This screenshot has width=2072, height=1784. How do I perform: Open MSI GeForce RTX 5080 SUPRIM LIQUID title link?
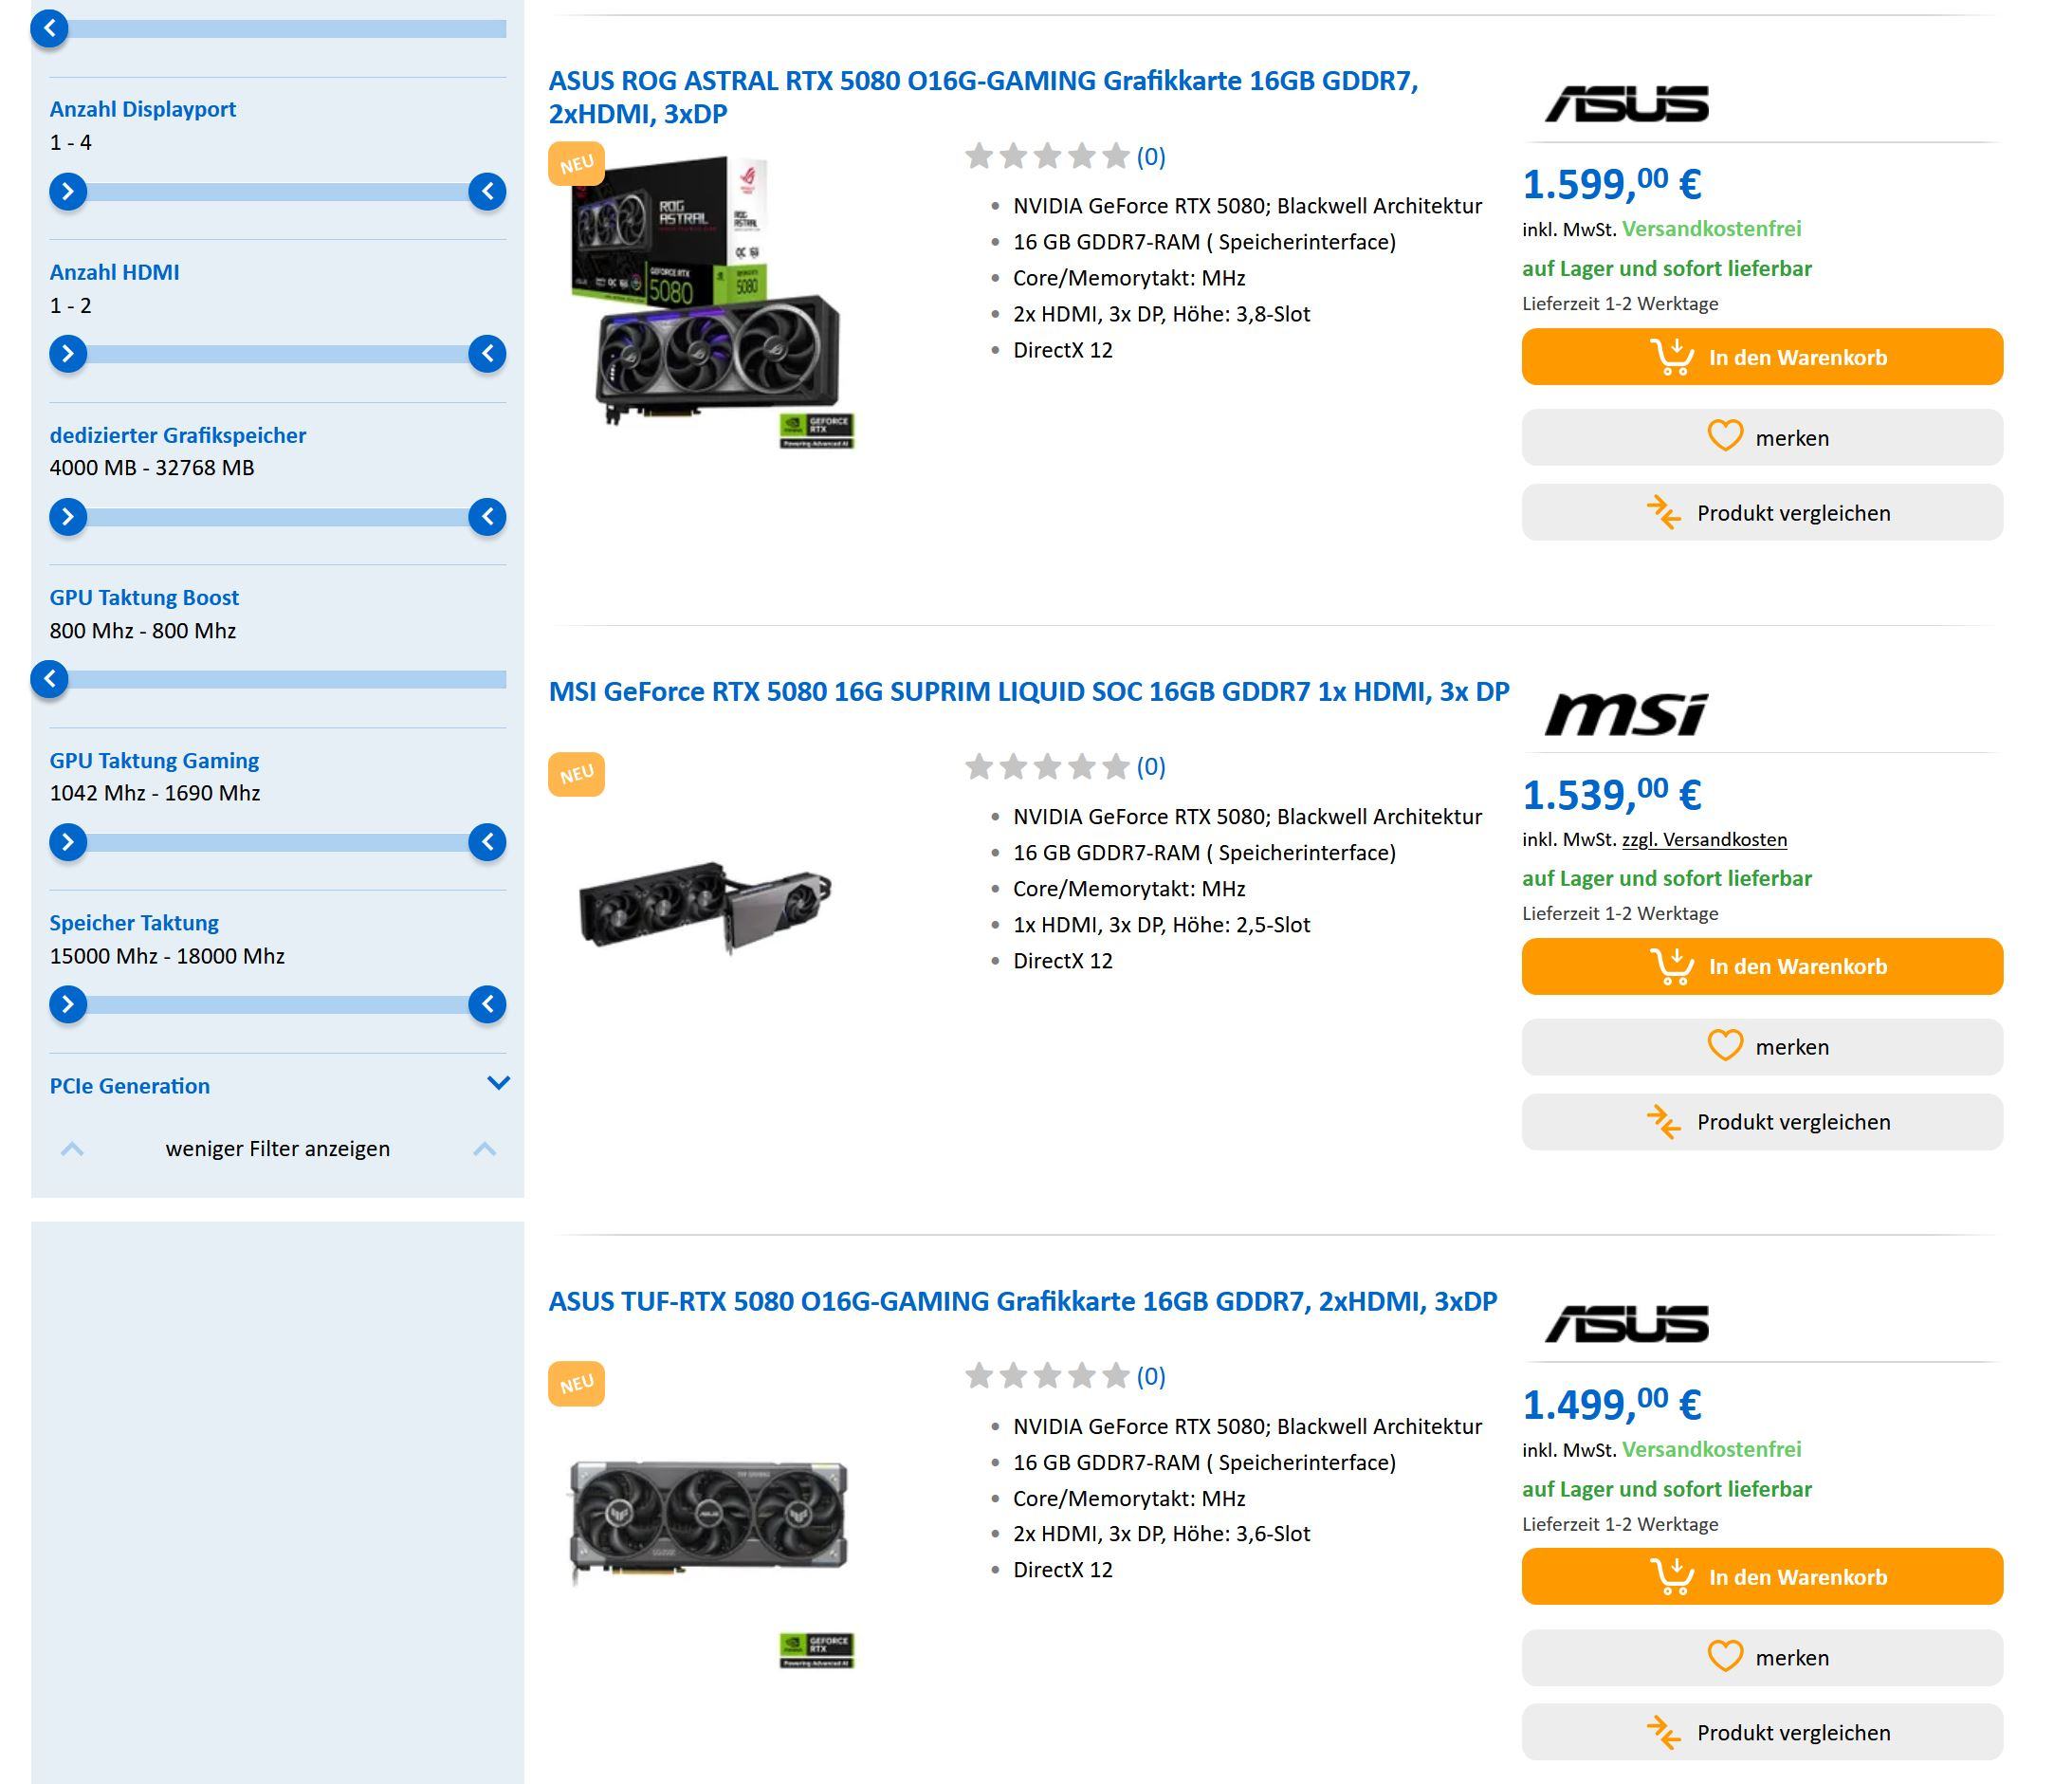pyautogui.click(x=1028, y=692)
